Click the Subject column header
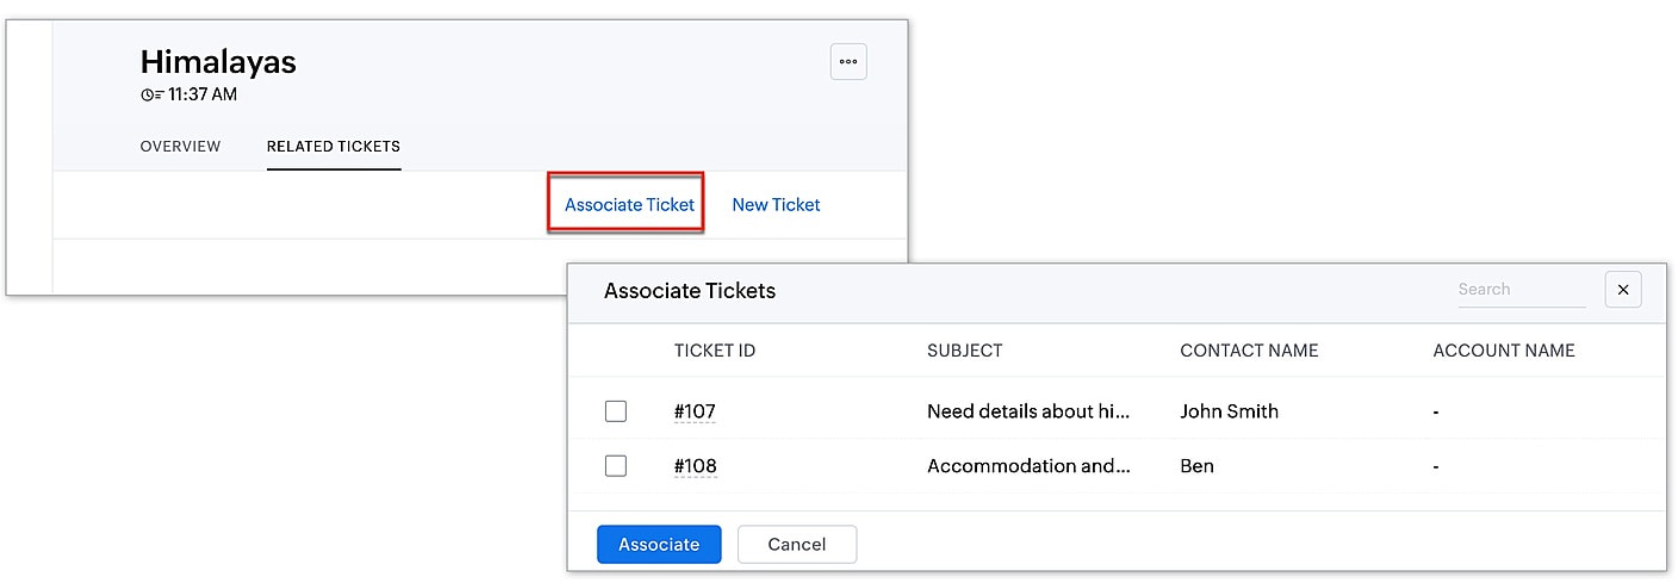This screenshot has height=582, width=1676. click(964, 351)
